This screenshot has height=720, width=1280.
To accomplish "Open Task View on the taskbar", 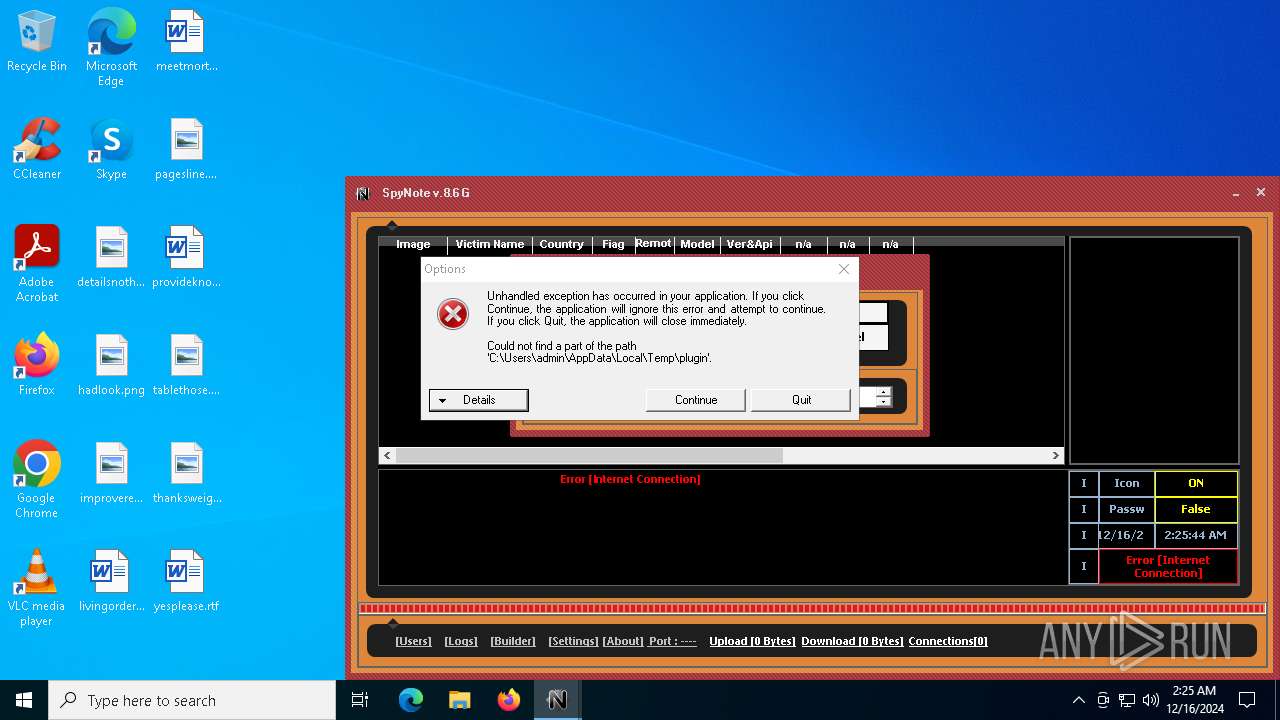I will tap(360, 700).
